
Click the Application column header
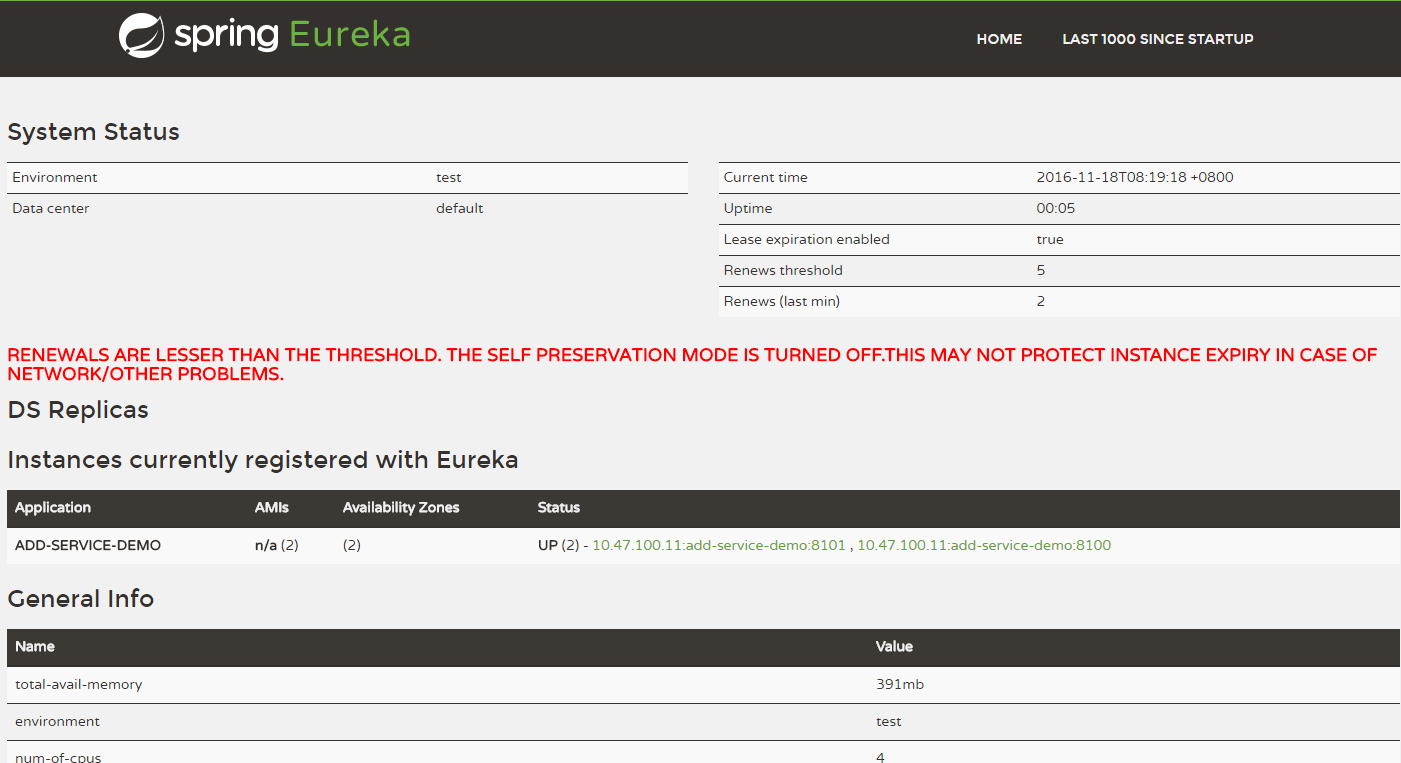53,507
